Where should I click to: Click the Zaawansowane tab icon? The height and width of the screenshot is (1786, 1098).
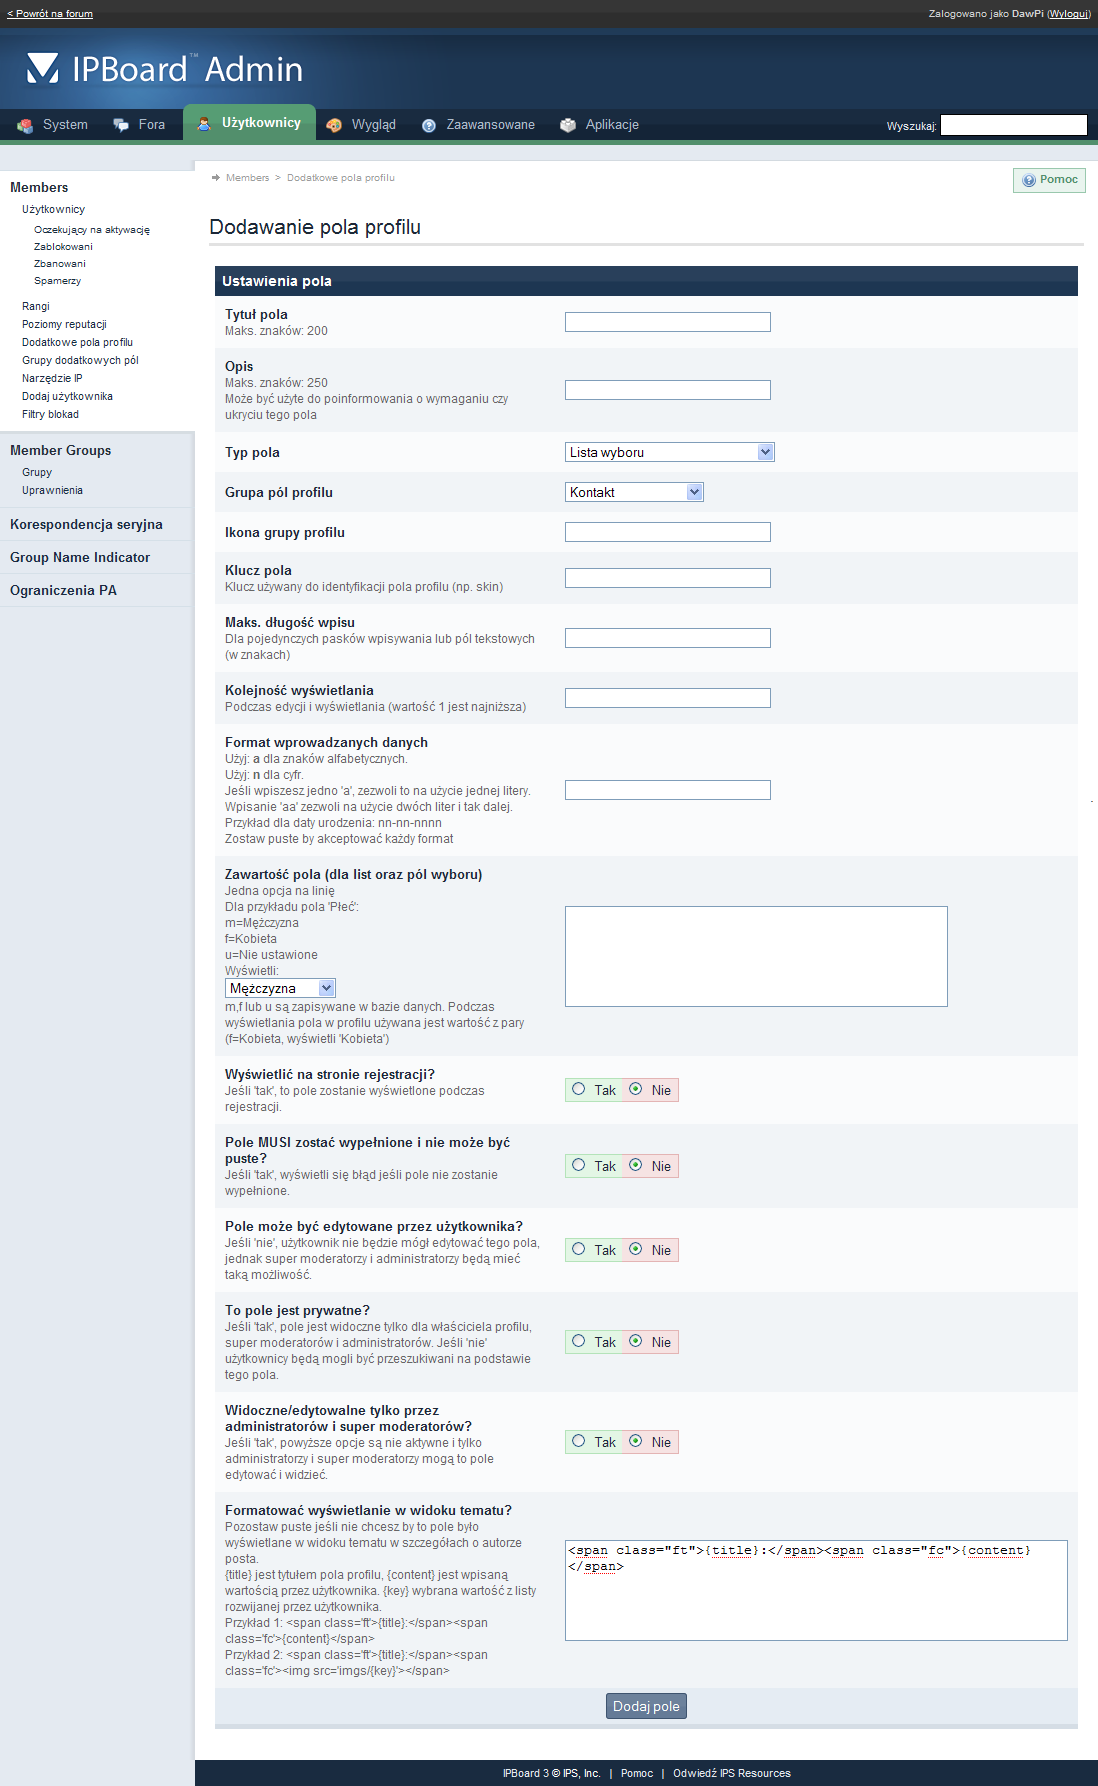[x=429, y=125]
